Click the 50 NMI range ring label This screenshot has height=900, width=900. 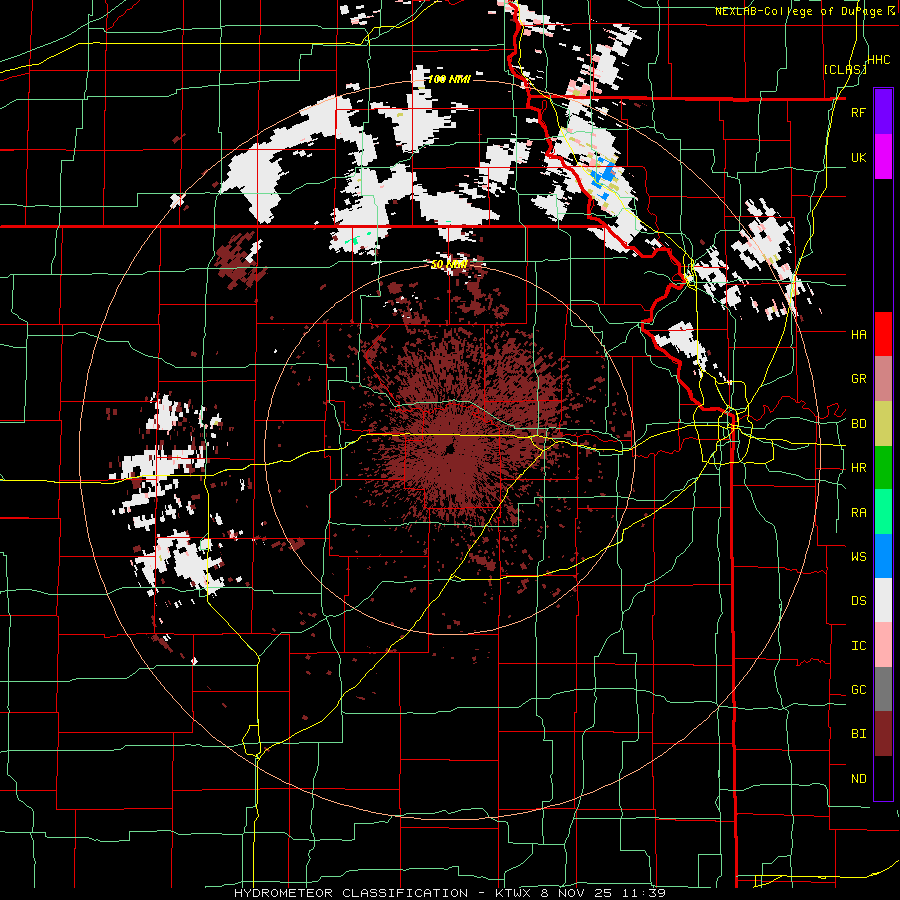pos(449,265)
